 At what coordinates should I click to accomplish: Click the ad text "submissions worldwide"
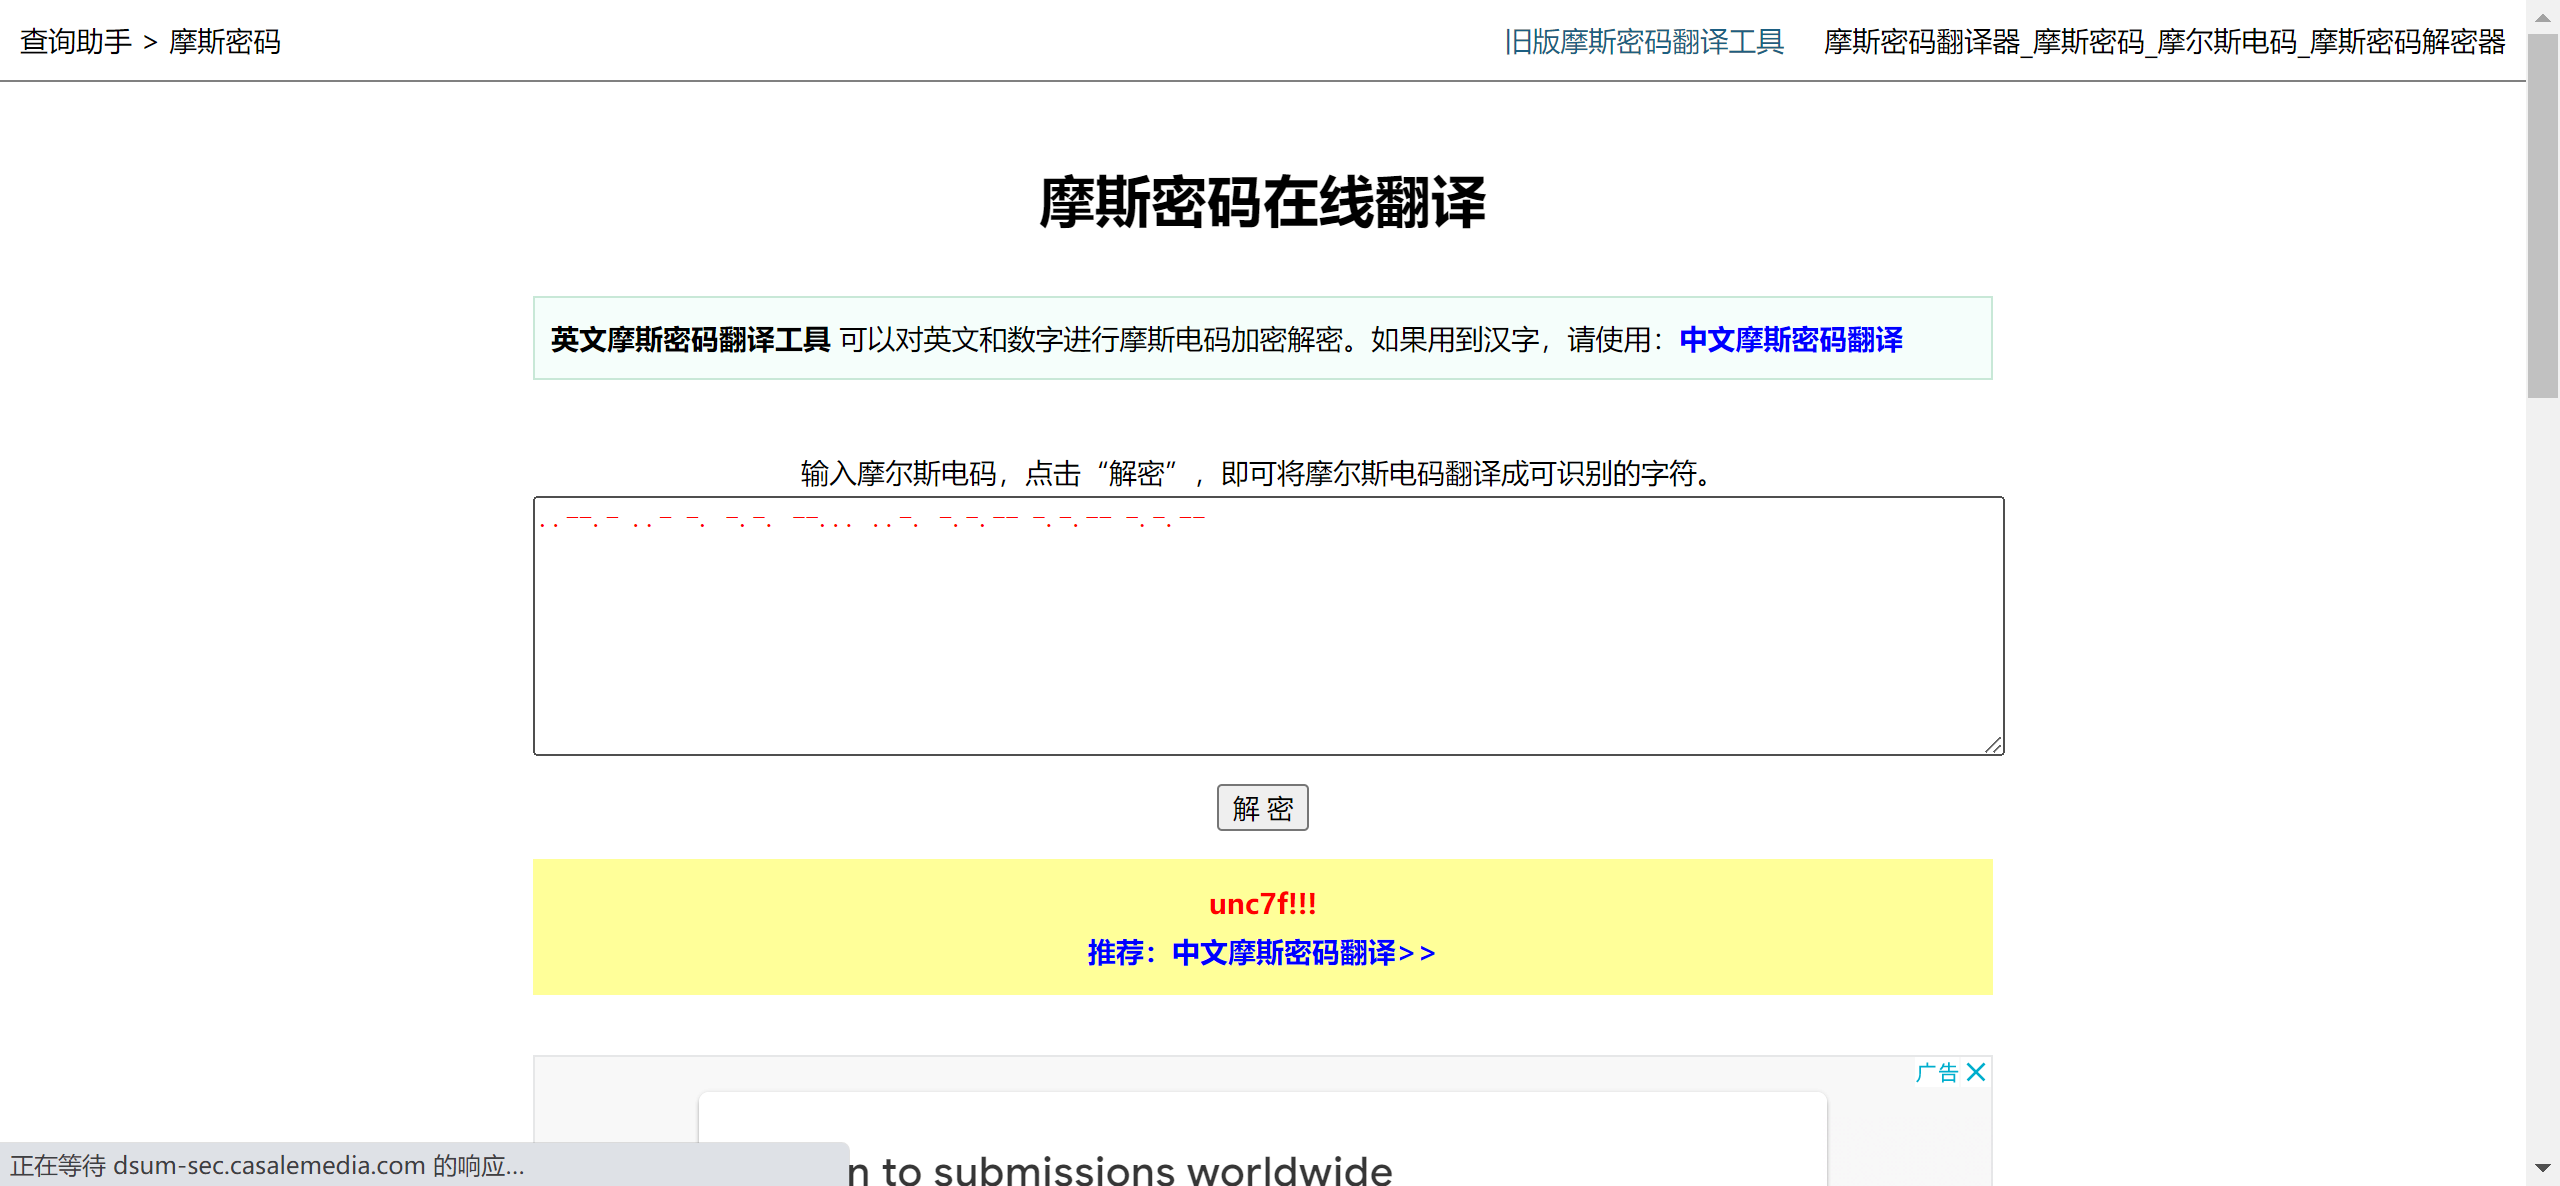(x=1162, y=1170)
